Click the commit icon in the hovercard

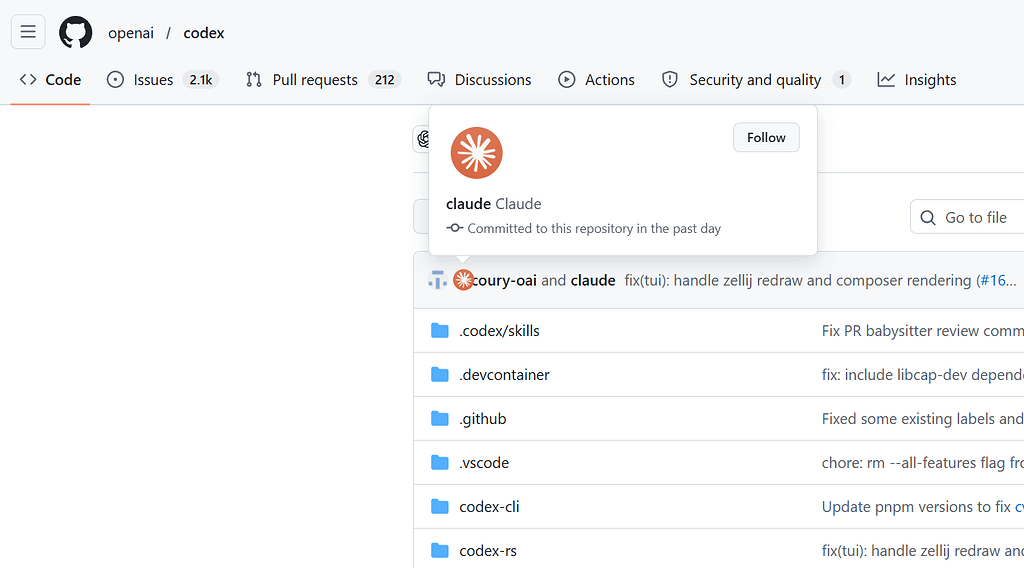[x=455, y=228]
